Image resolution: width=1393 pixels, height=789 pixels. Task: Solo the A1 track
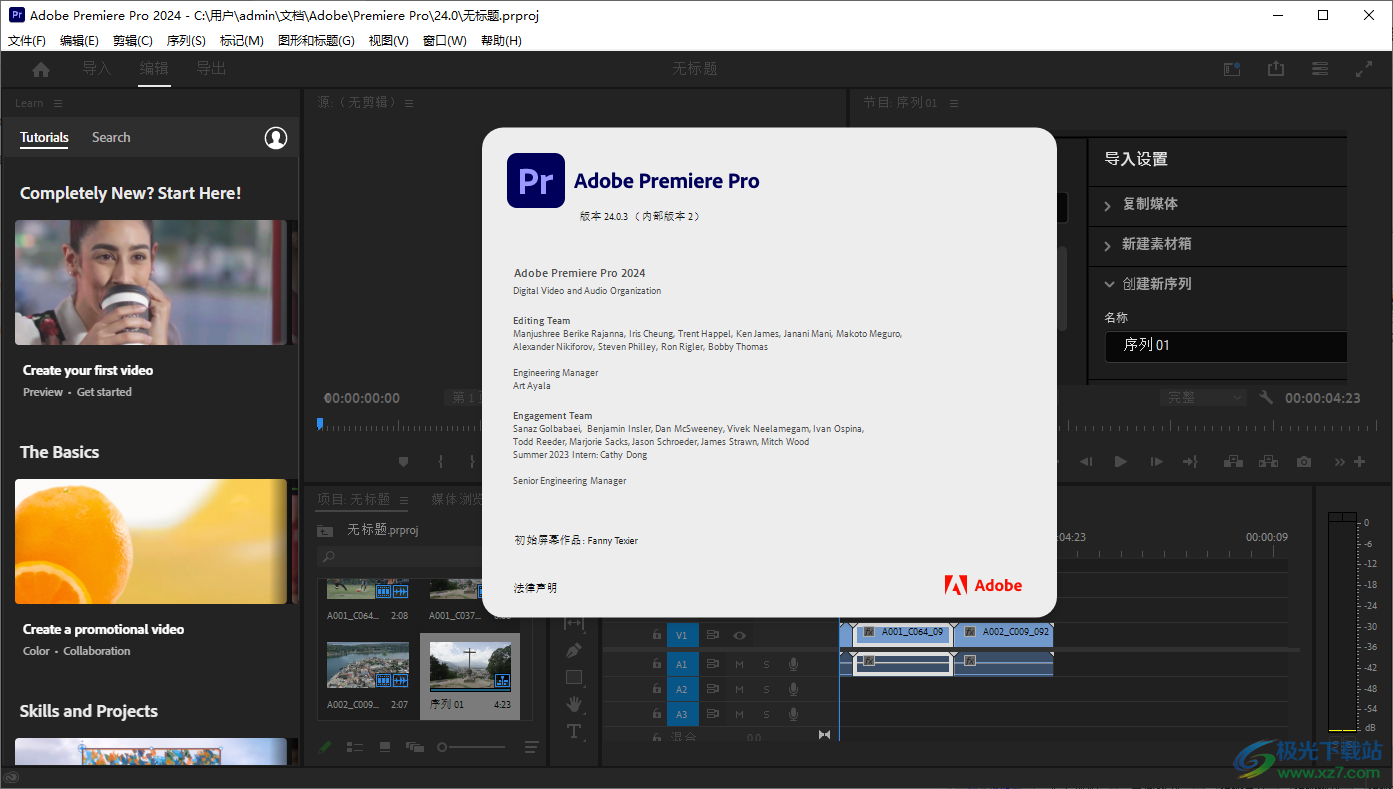click(x=767, y=664)
